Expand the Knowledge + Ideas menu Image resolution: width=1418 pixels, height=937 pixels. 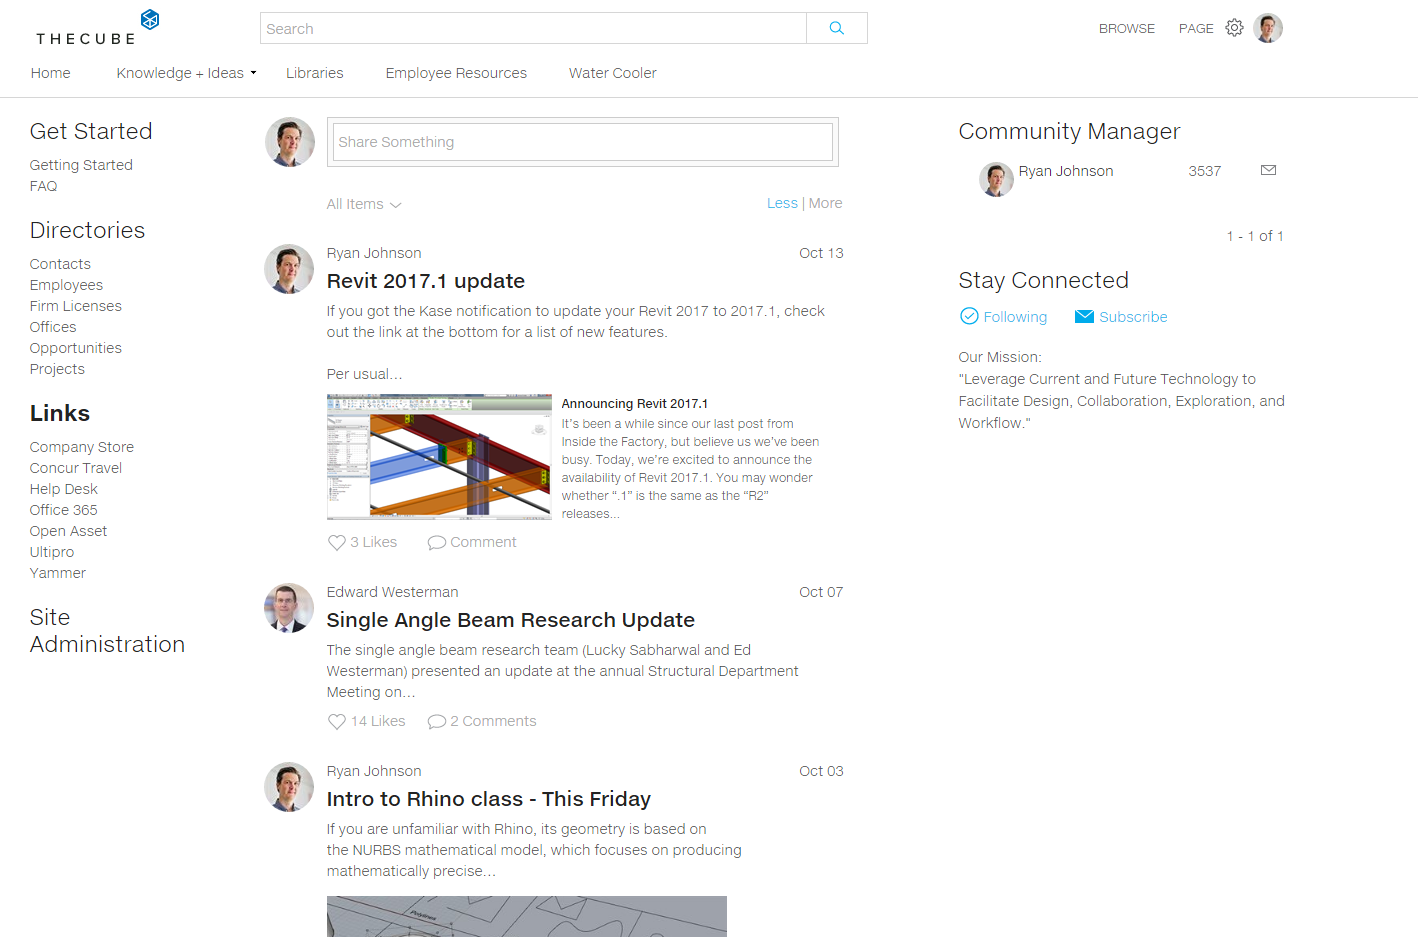[186, 73]
